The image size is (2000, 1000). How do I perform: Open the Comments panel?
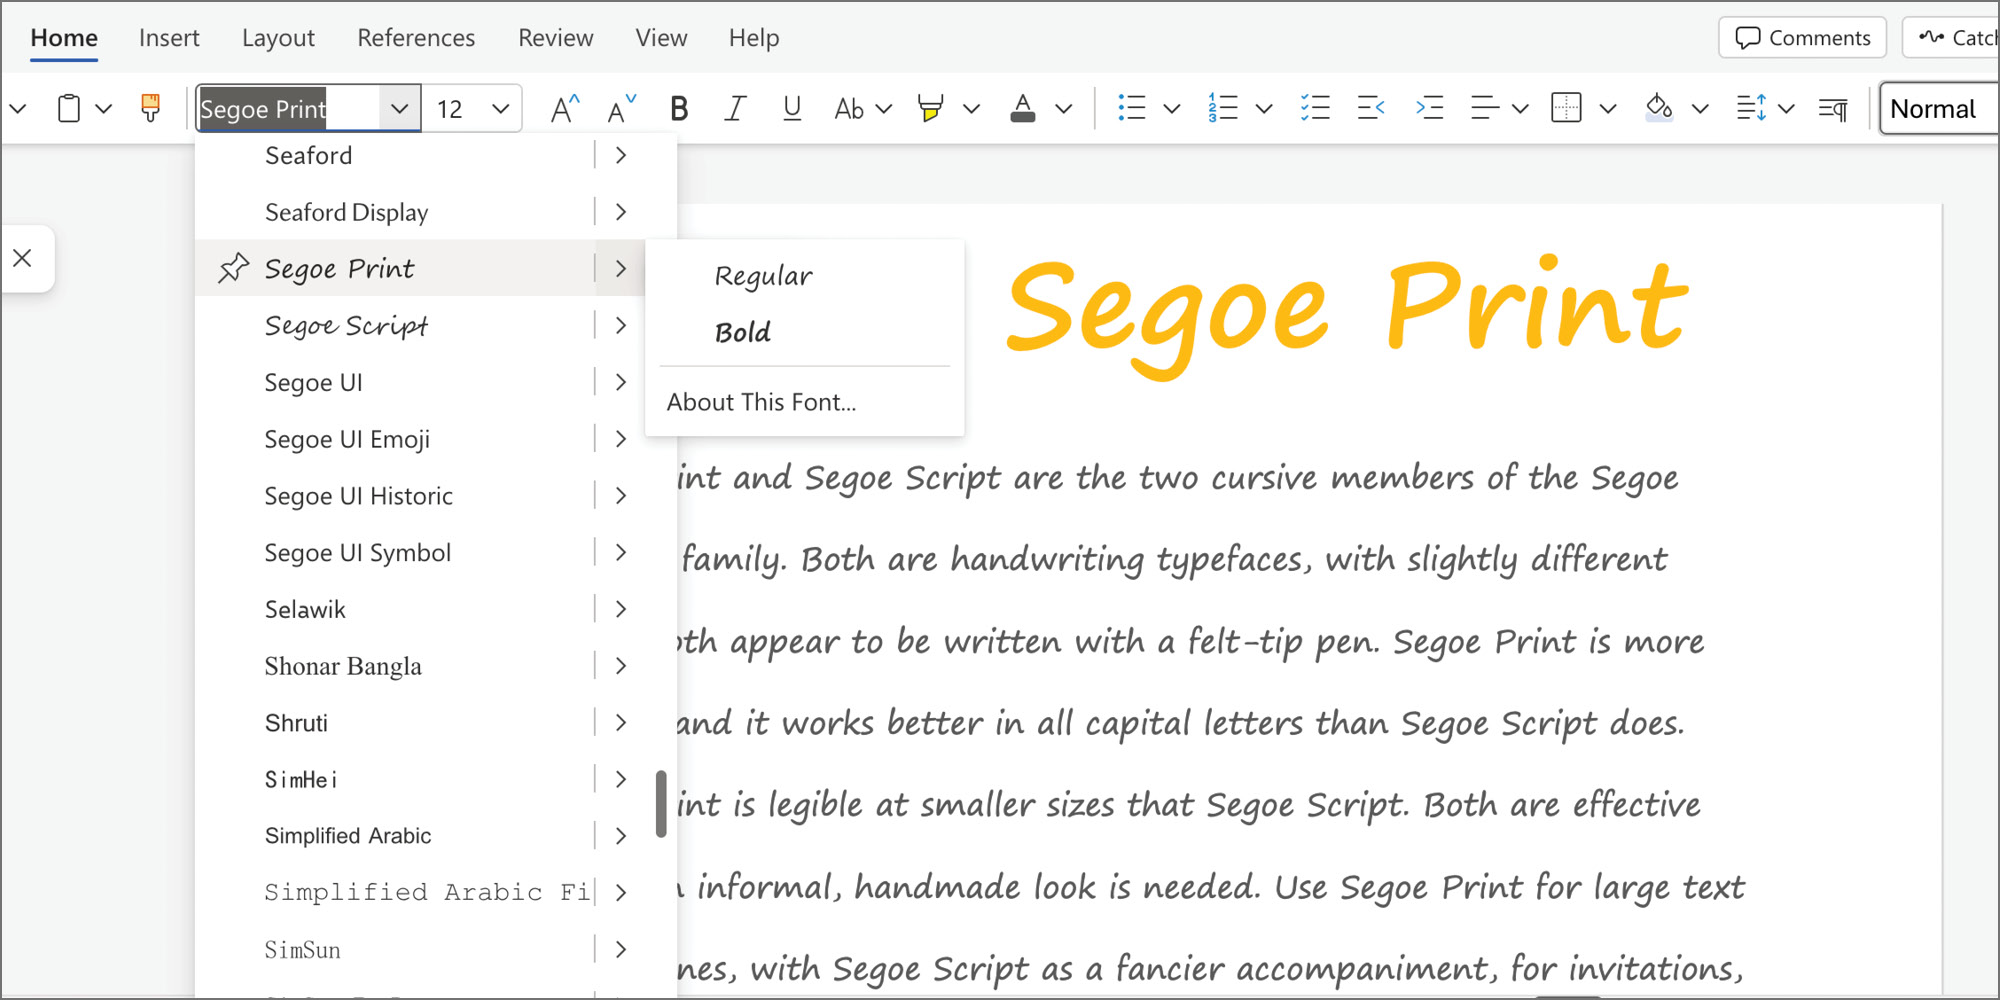tap(1802, 38)
